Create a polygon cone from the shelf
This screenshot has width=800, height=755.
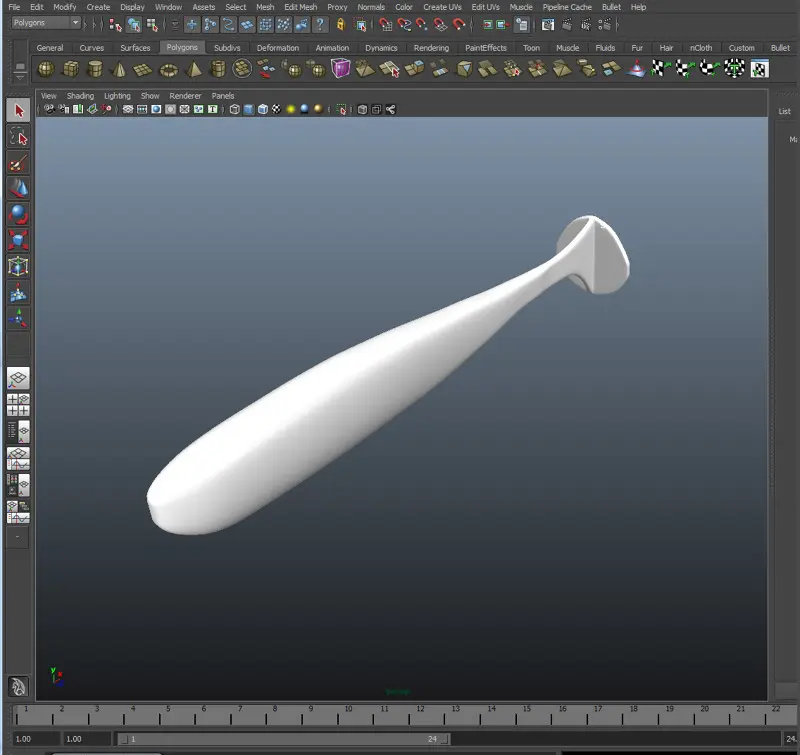[119, 69]
